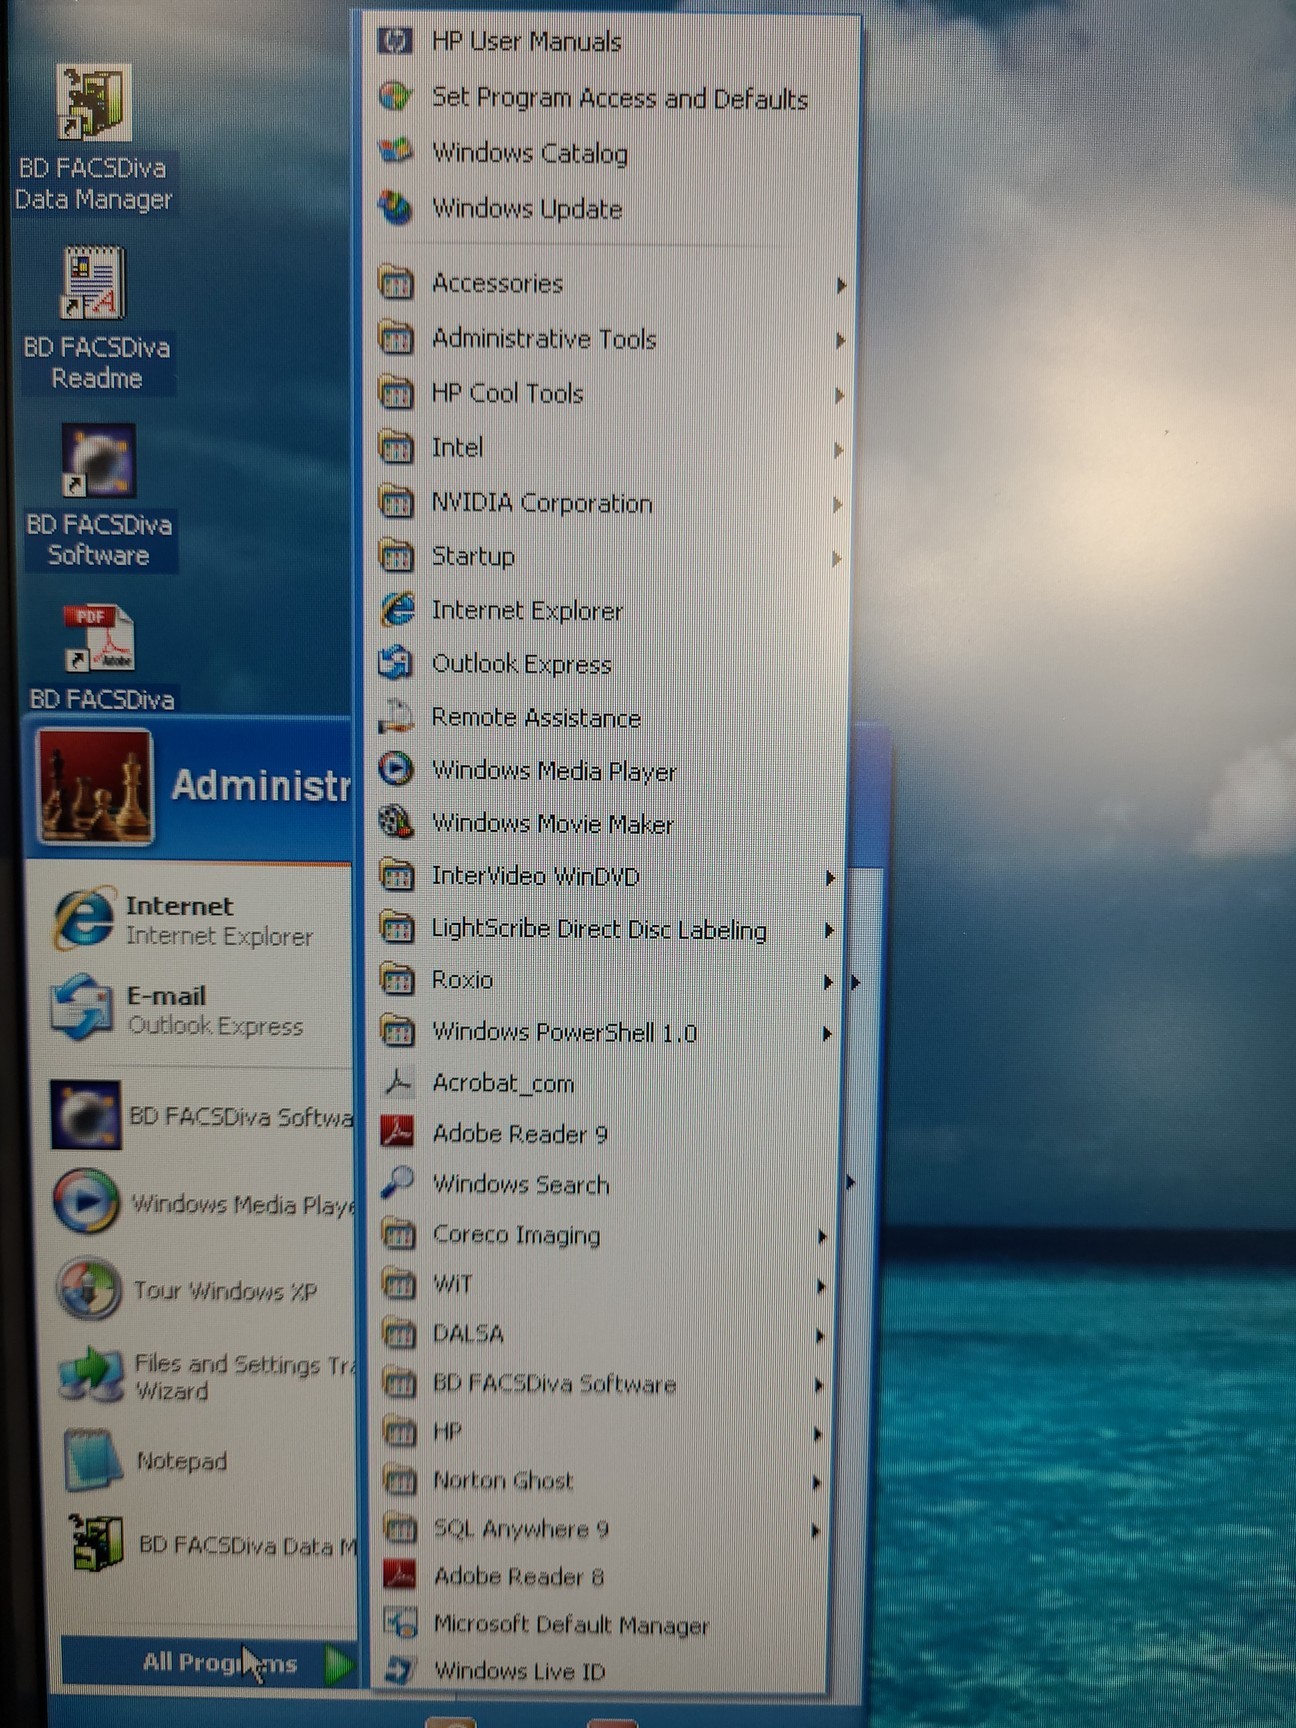
Task: Launch BD FACSDiva Software desktop icon
Action: (98, 461)
